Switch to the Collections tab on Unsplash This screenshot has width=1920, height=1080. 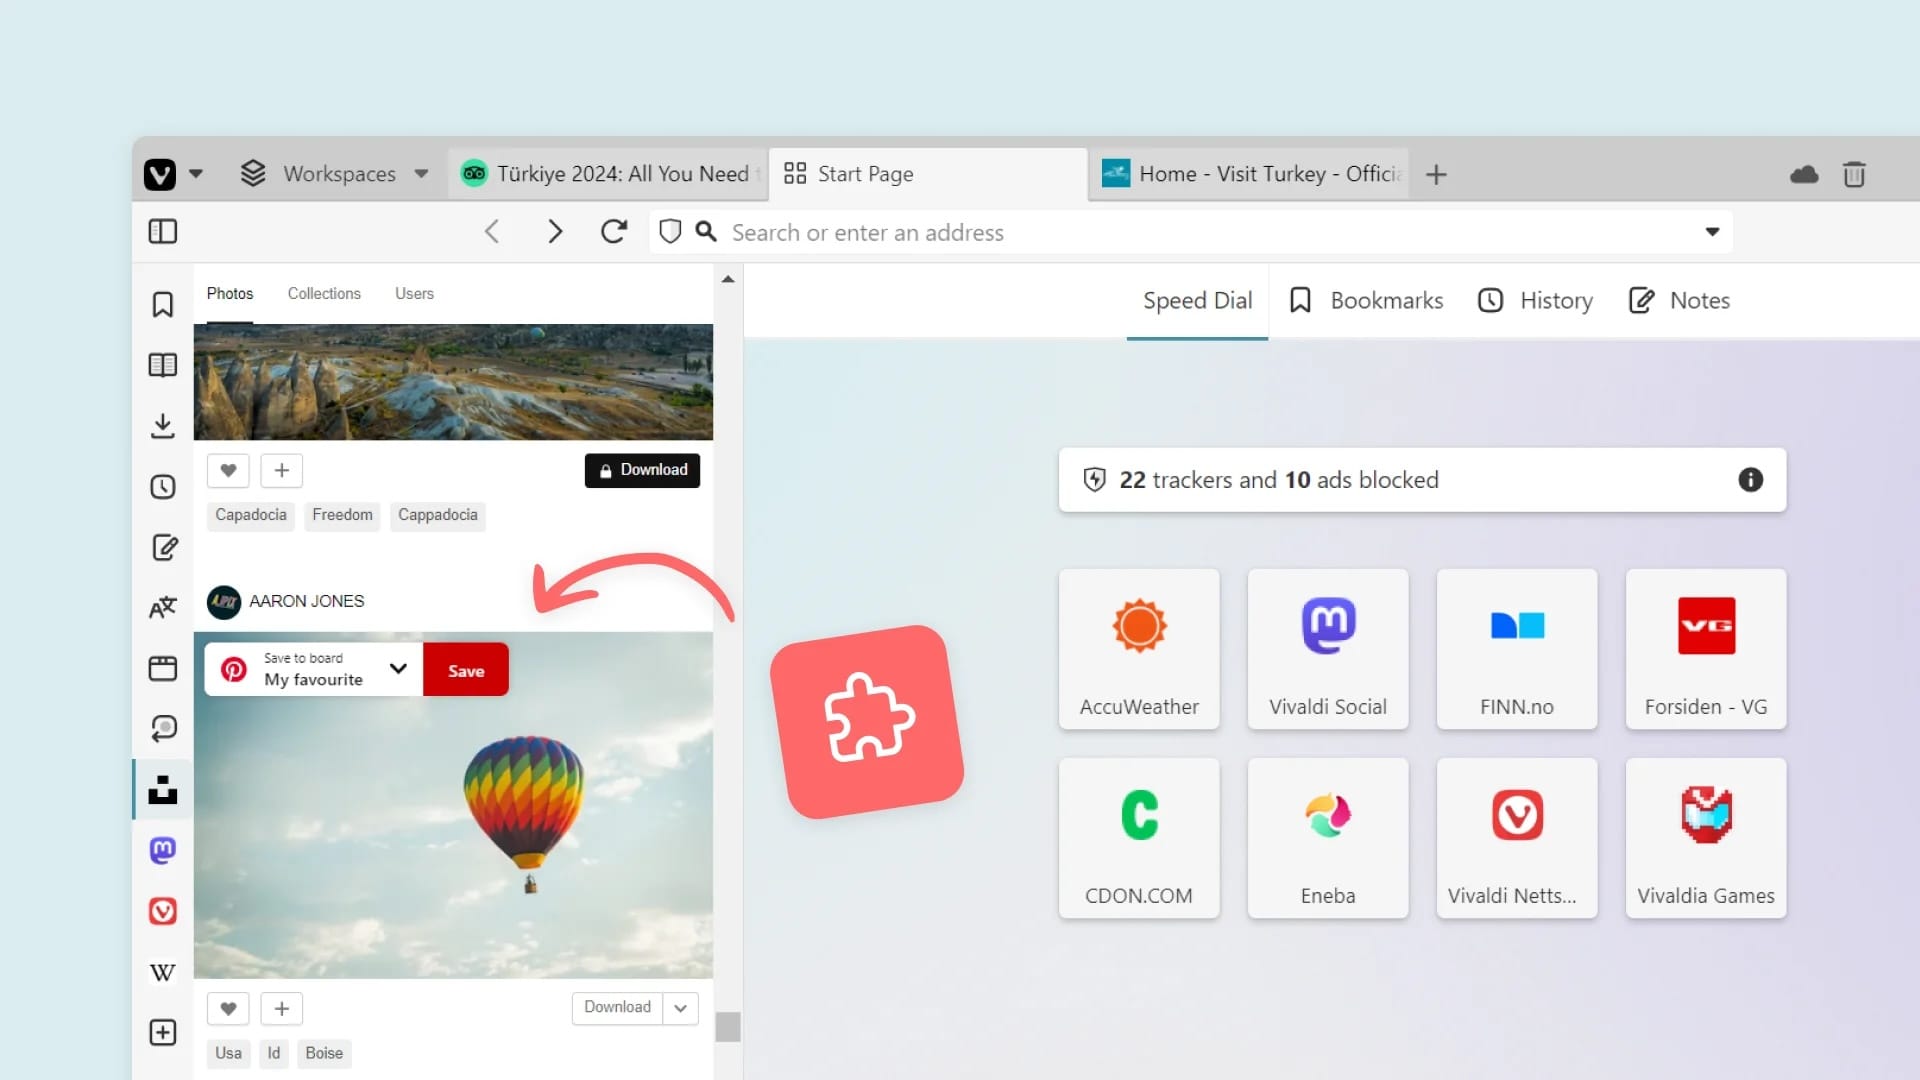point(324,293)
